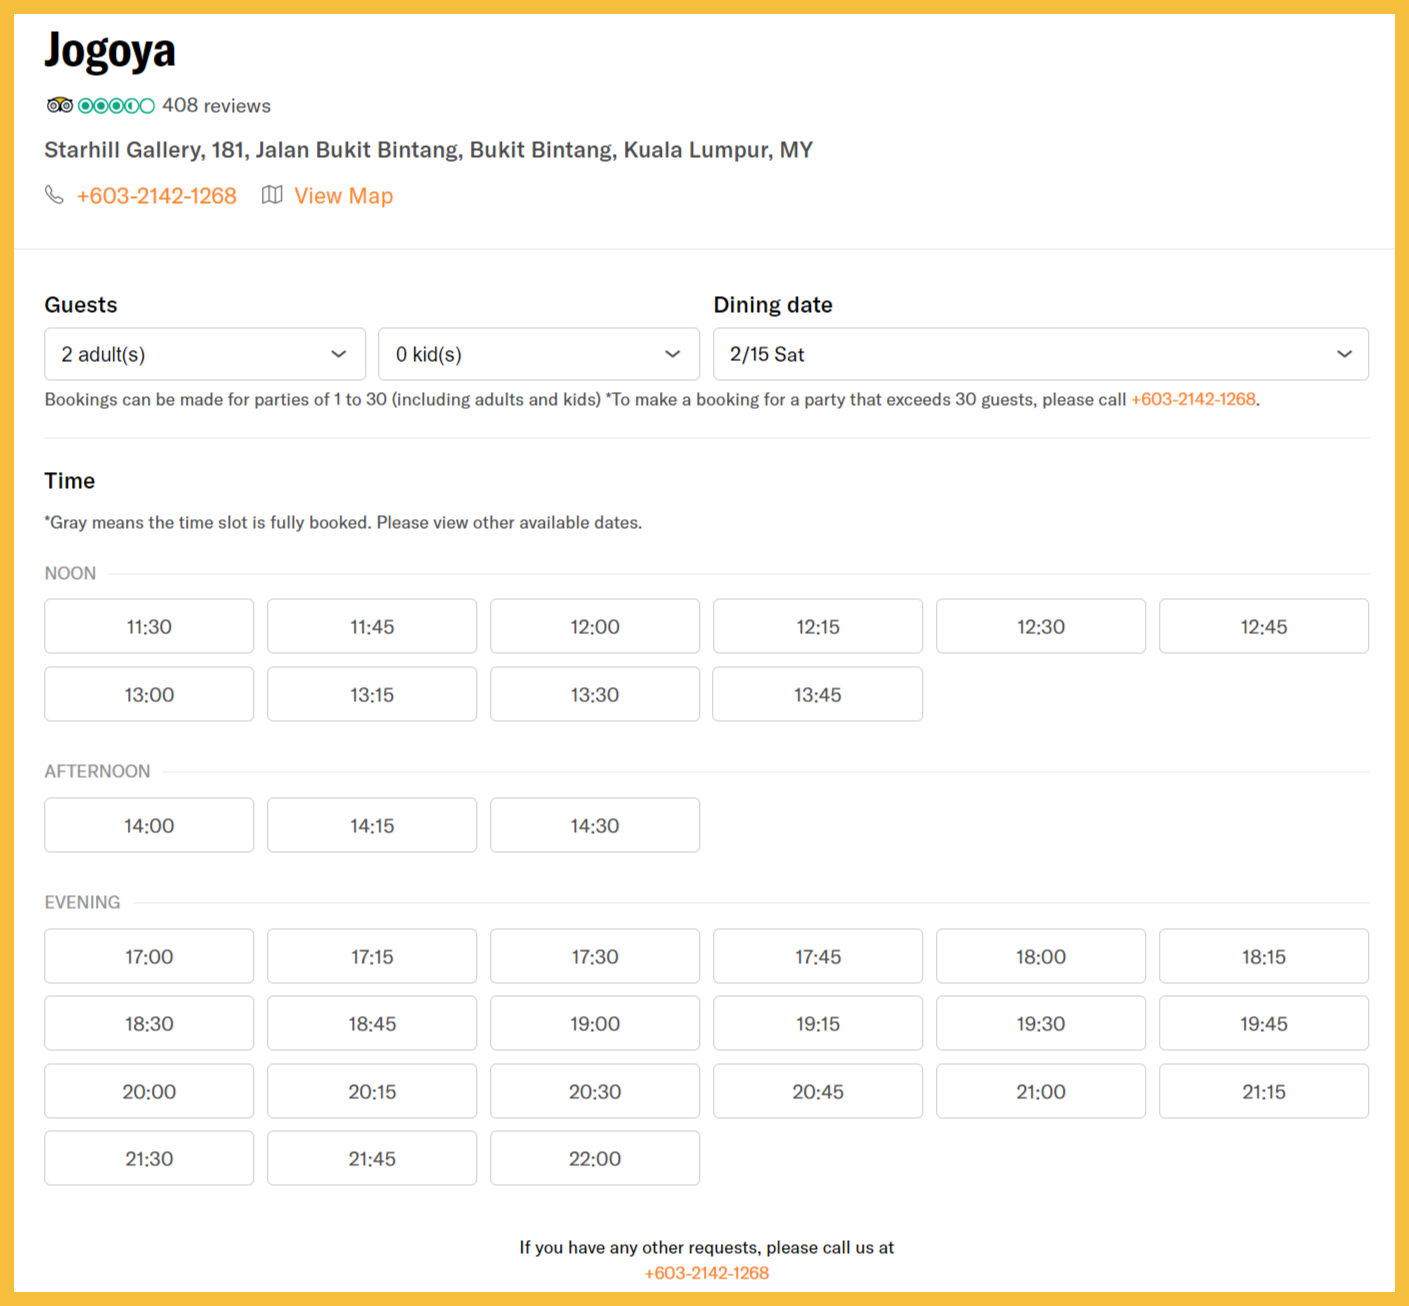The image size is (1409, 1306).
Task: Expand the kids count dropdown
Action: (x=538, y=354)
